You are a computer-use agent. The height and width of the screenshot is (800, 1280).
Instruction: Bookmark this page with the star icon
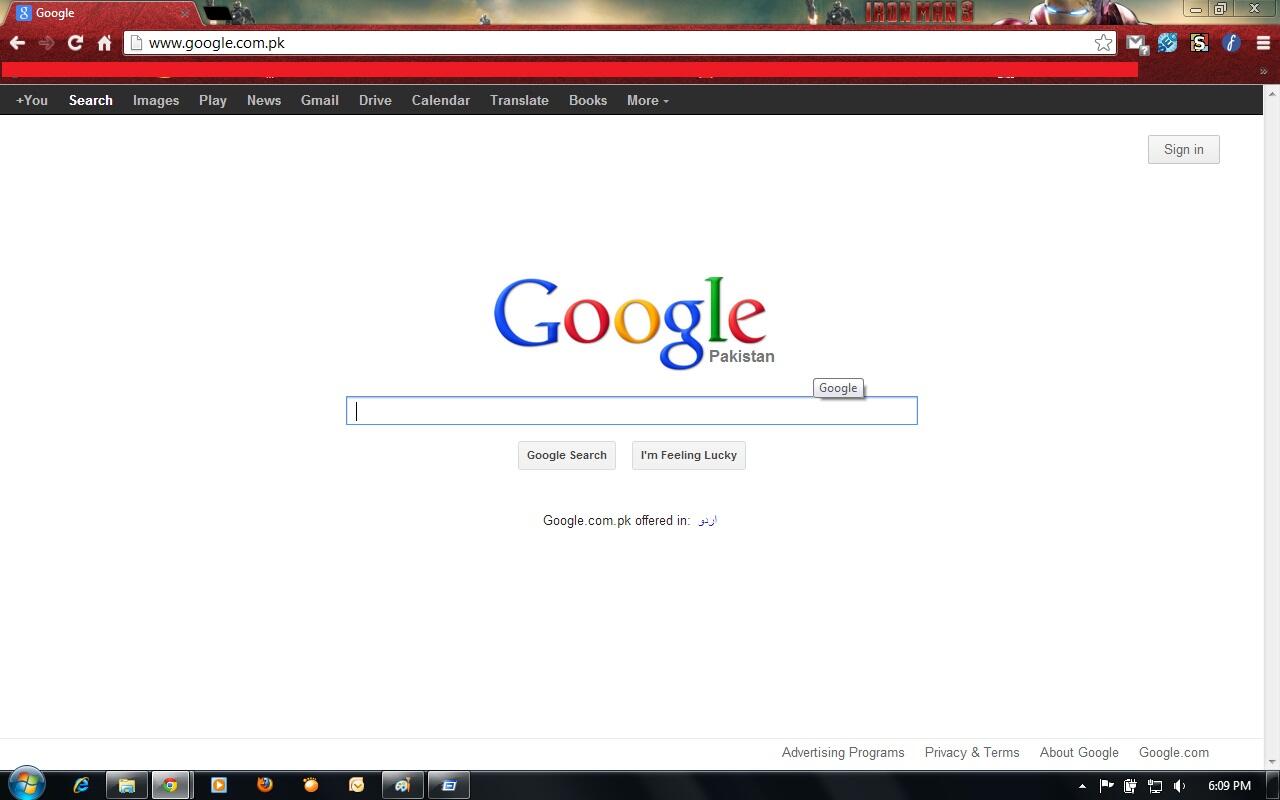click(1103, 43)
